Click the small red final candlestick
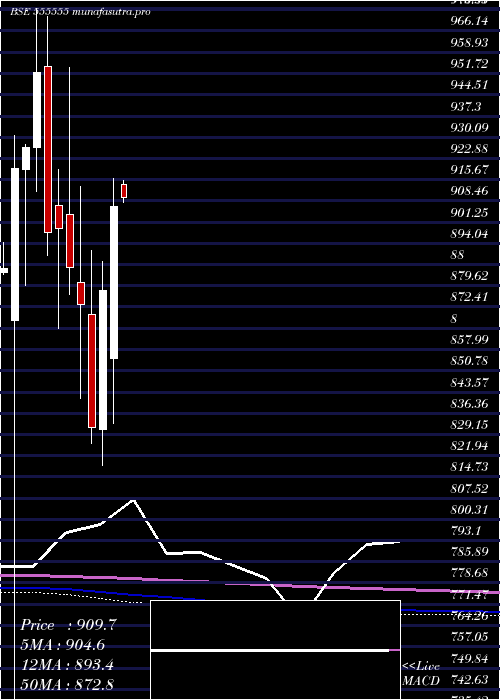The height and width of the screenshot is (700, 500). pyautogui.click(x=124, y=191)
